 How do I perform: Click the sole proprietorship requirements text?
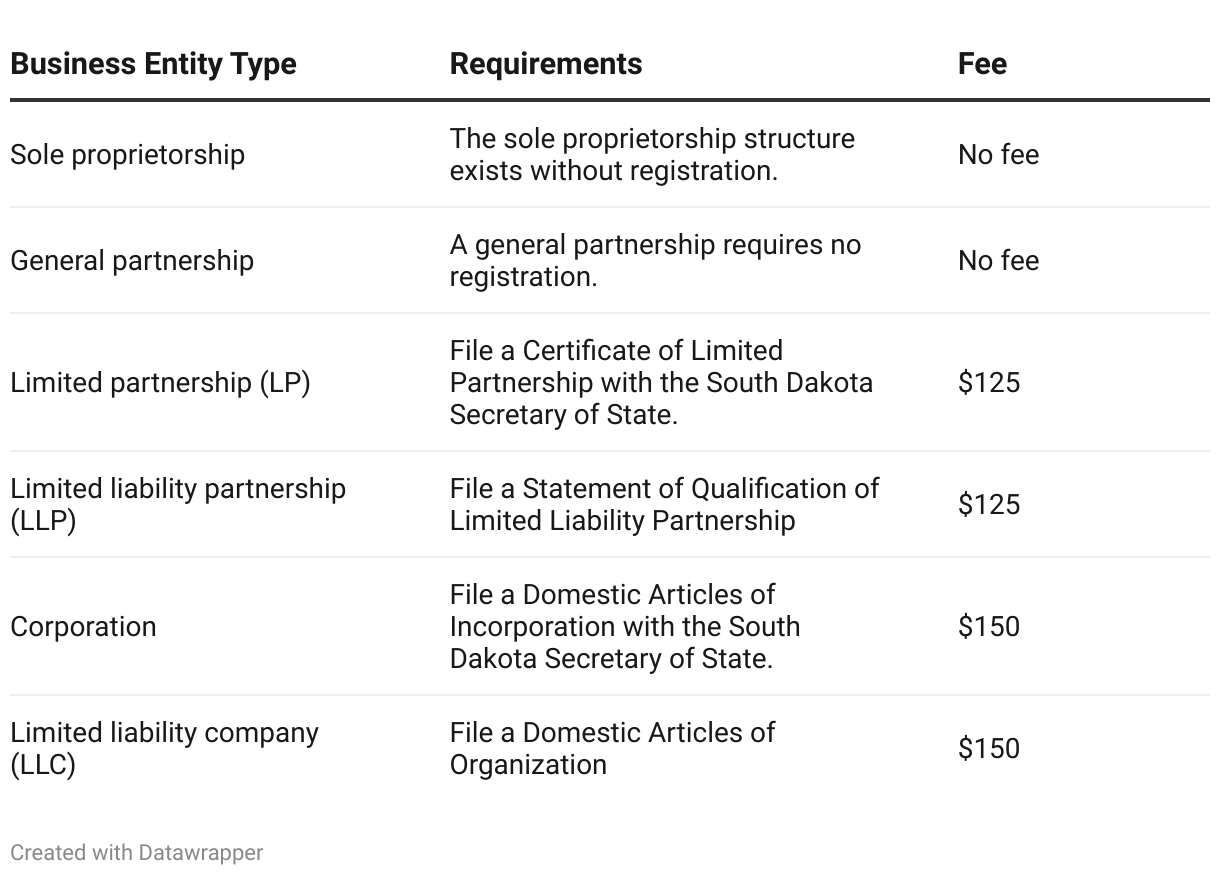pos(652,155)
